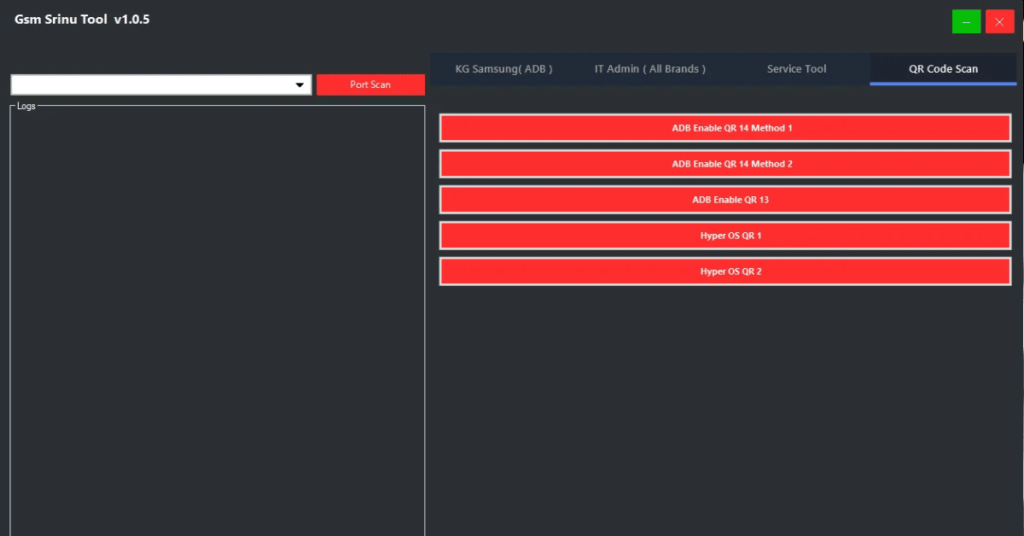The height and width of the screenshot is (536, 1024).
Task: Run ADB Enable QR 14 Method 2
Action: click(725, 164)
